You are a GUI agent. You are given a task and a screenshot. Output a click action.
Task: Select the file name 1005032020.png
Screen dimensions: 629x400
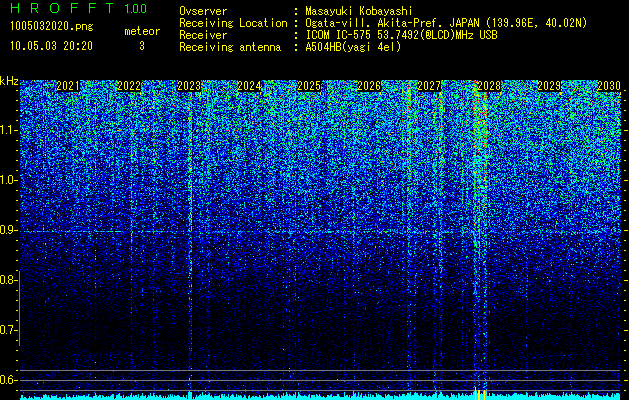(51, 27)
